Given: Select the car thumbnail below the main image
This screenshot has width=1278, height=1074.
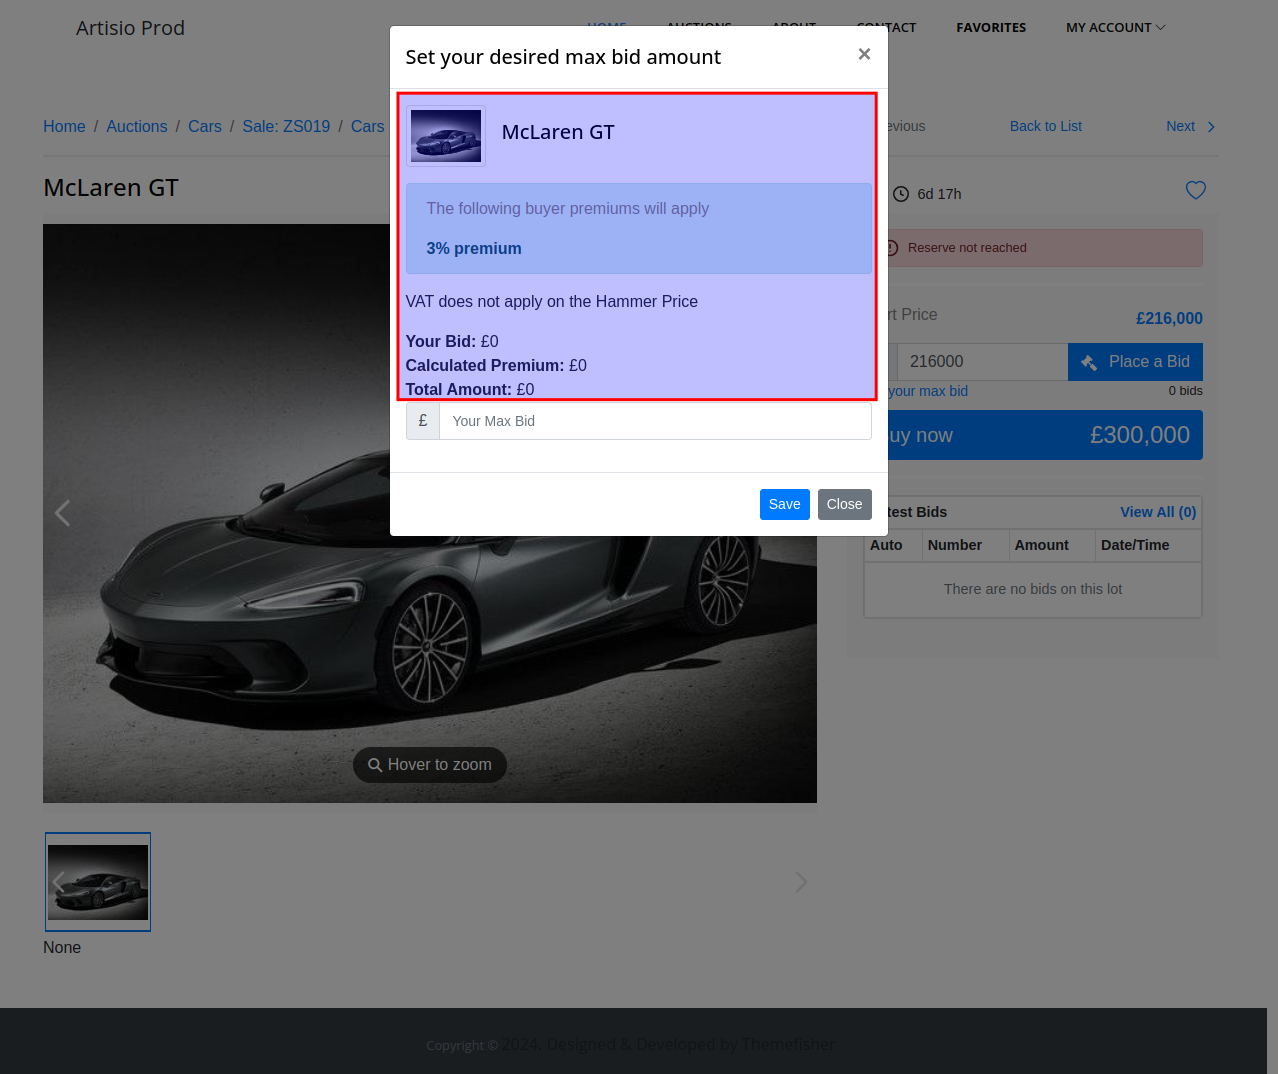Looking at the screenshot, I should point(98,882).
